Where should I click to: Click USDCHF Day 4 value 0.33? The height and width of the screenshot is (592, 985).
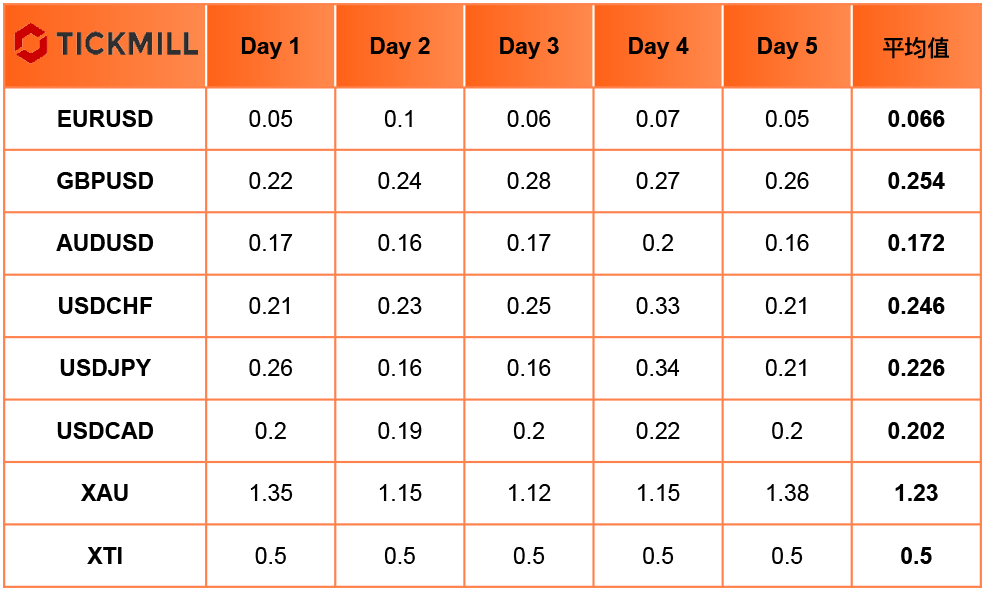(658, 306)
